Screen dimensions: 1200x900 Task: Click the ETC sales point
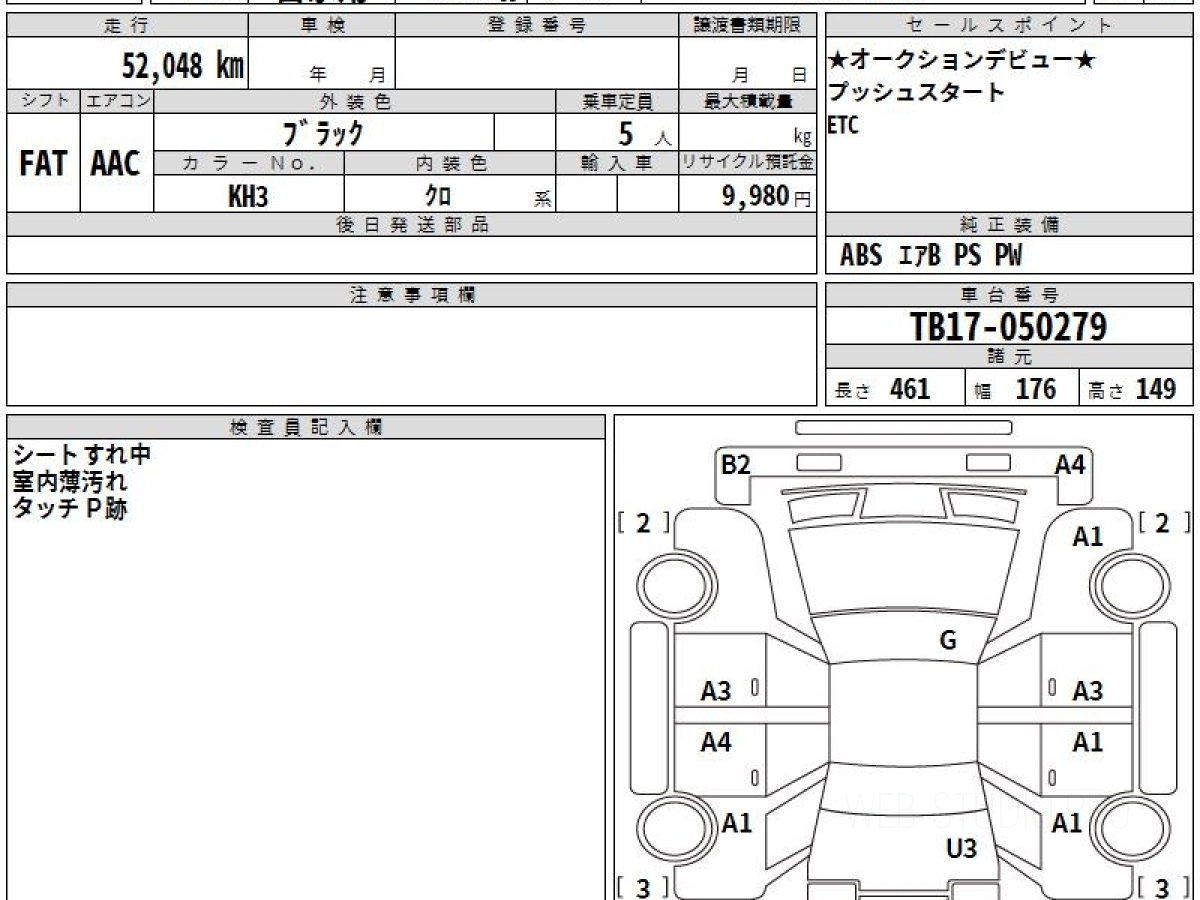tap(842, 125)
